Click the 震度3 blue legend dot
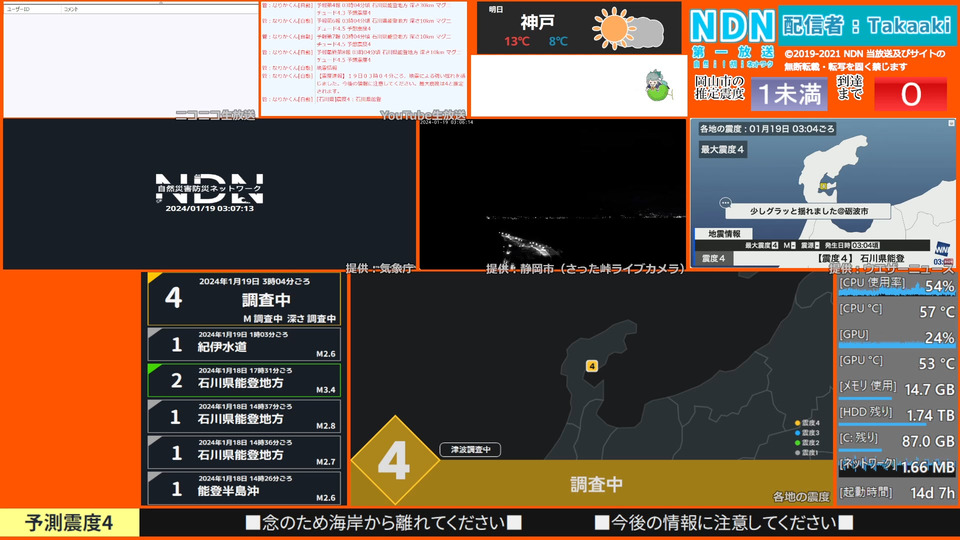Image resolution: width=960 pixels, height=540 pixels. tap(797, 432)
